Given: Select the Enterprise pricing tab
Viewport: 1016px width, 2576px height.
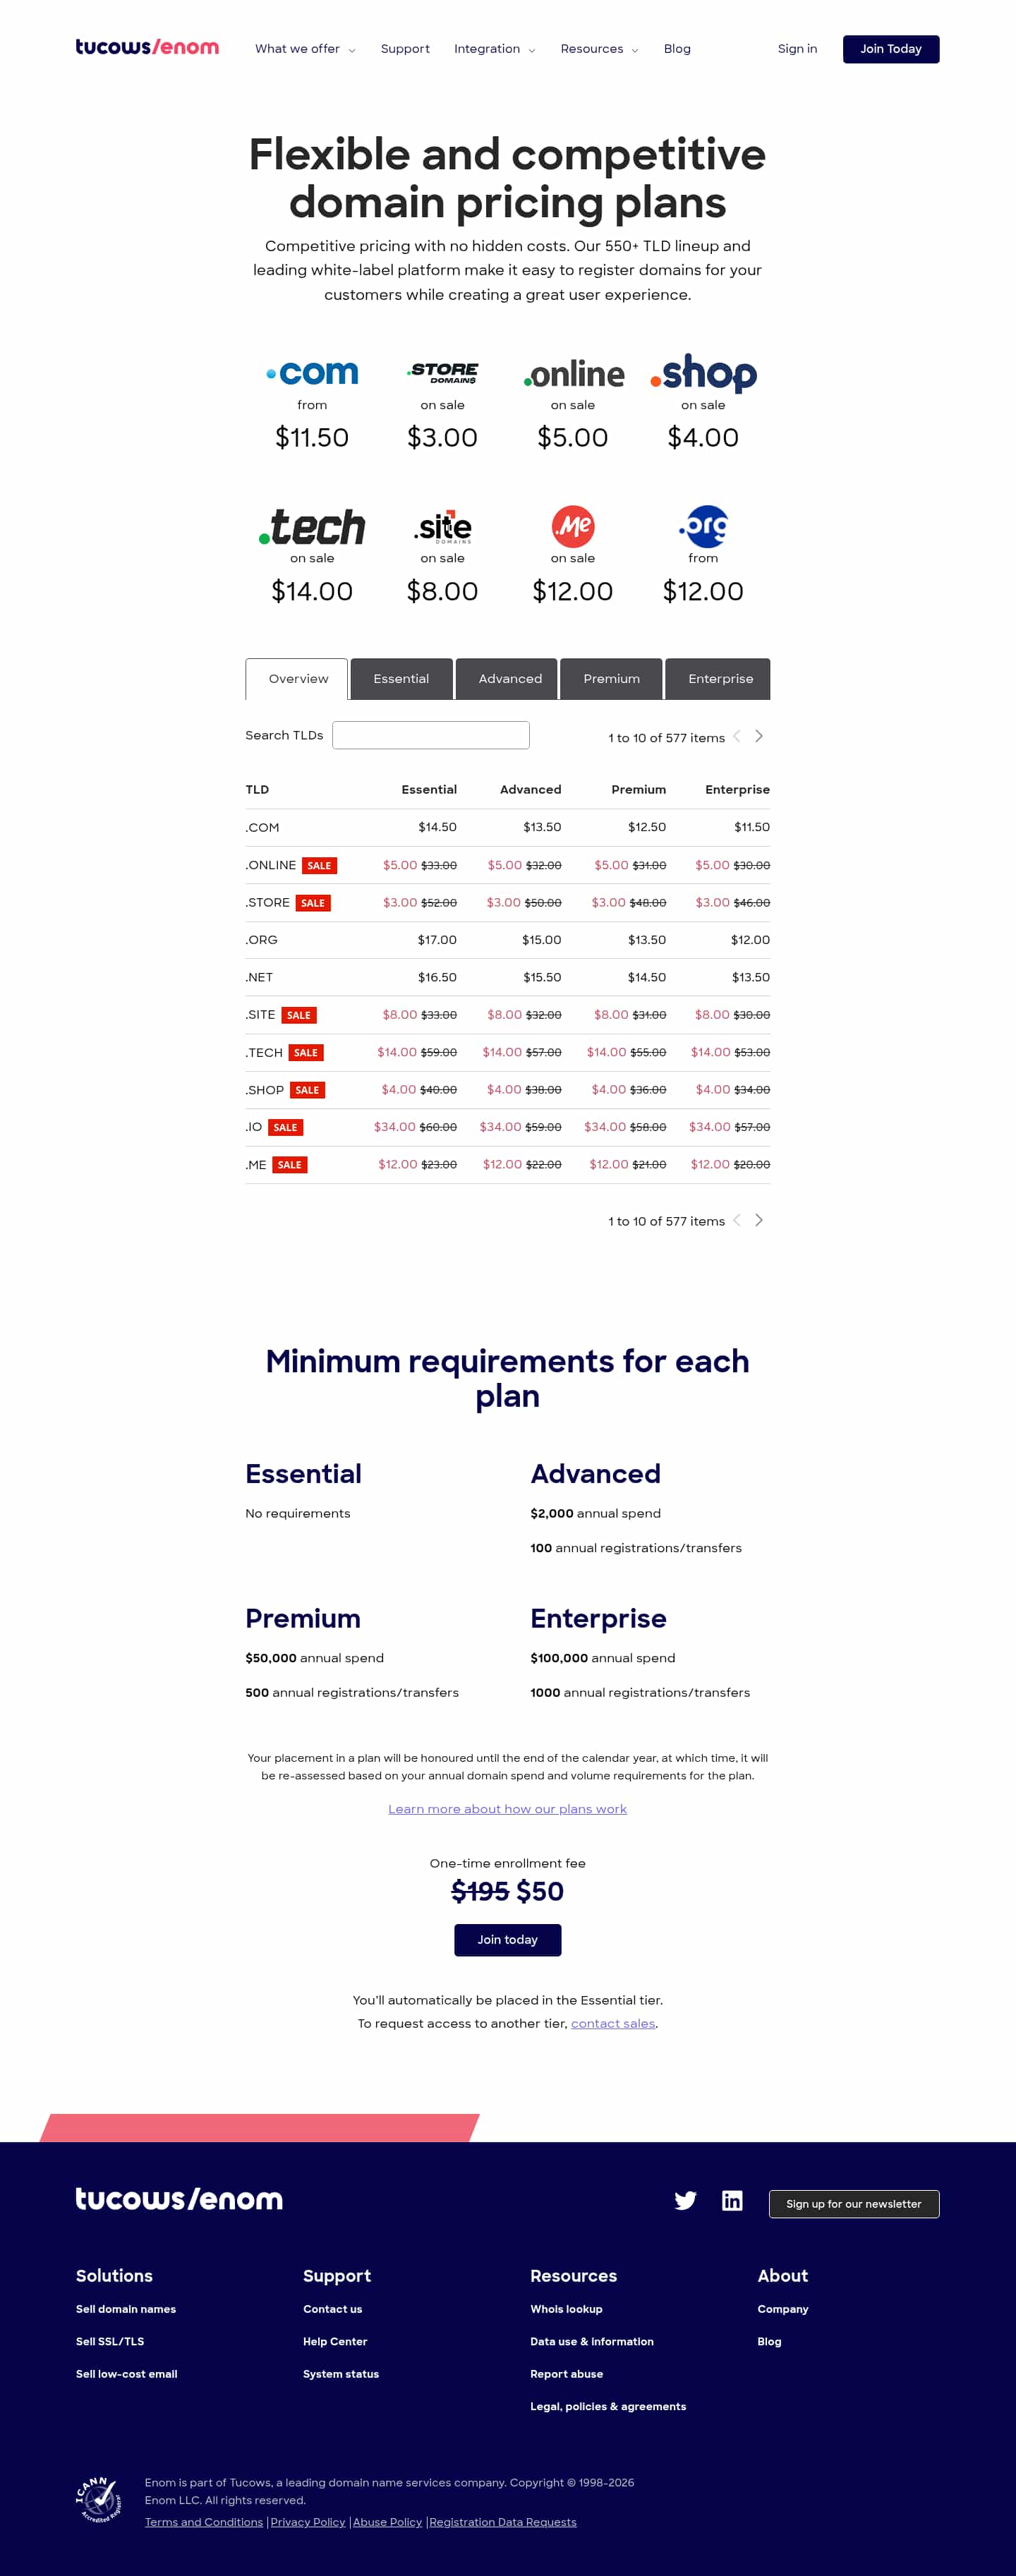Looking at the screenshot, I should coord(720,679).
